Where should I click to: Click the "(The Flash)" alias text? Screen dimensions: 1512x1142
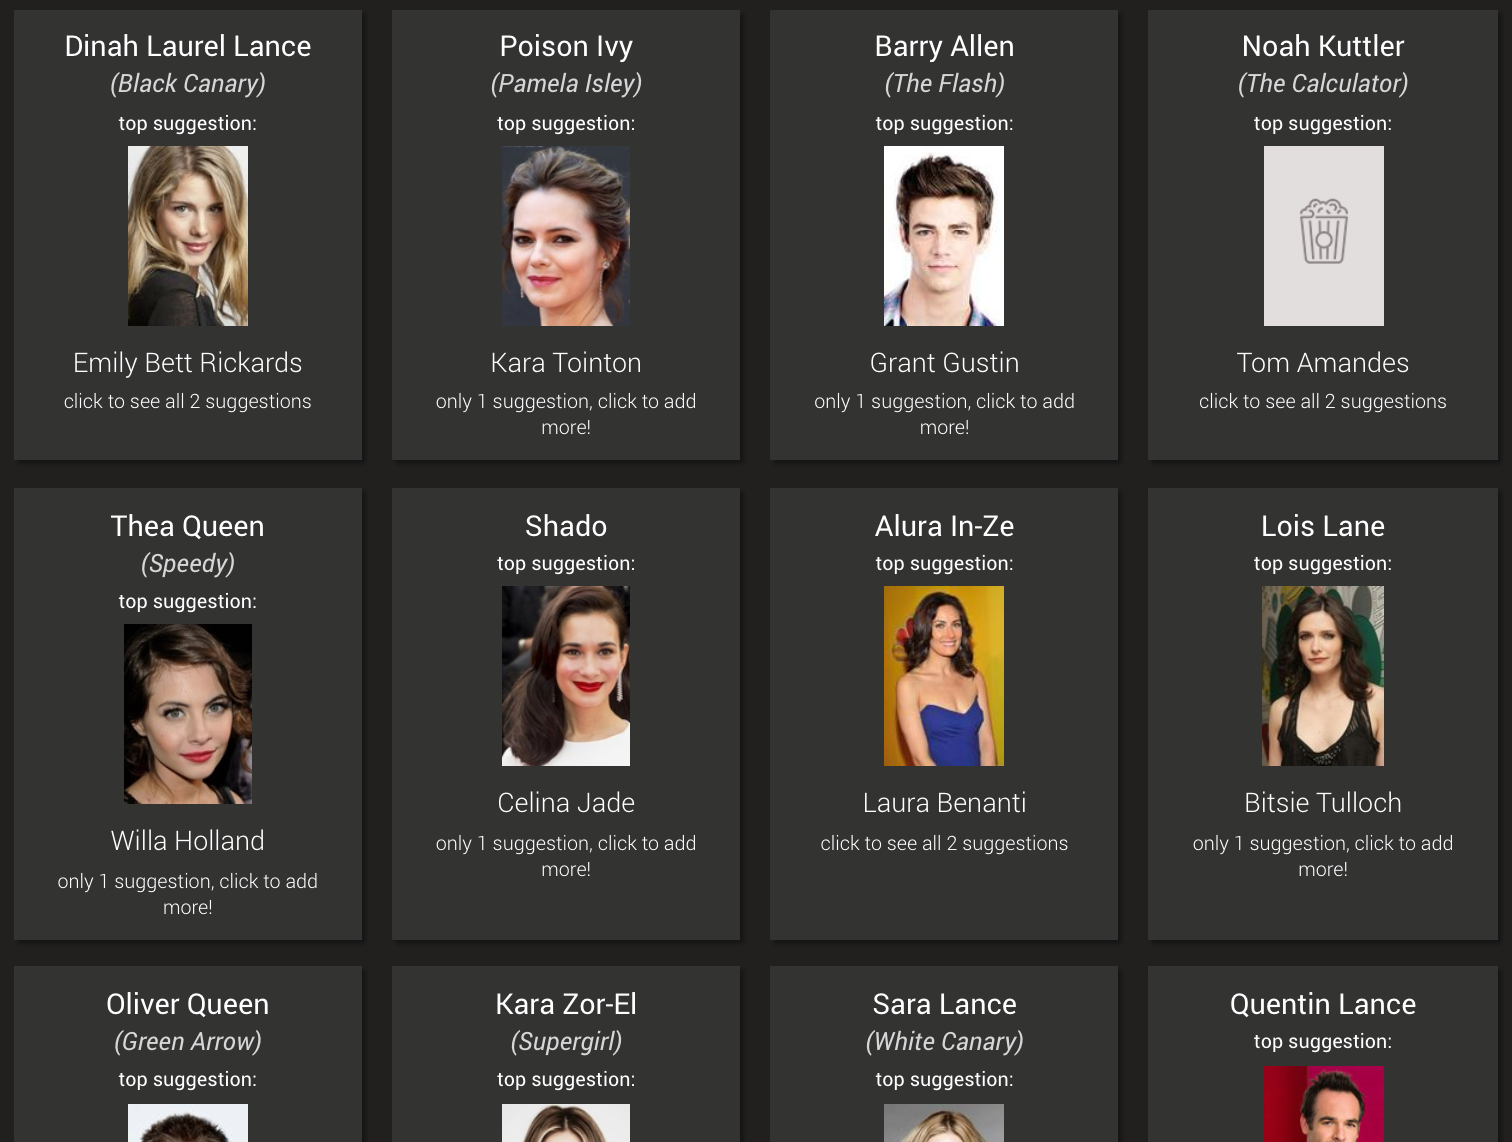pyautogui.click(x=944, y=84)
